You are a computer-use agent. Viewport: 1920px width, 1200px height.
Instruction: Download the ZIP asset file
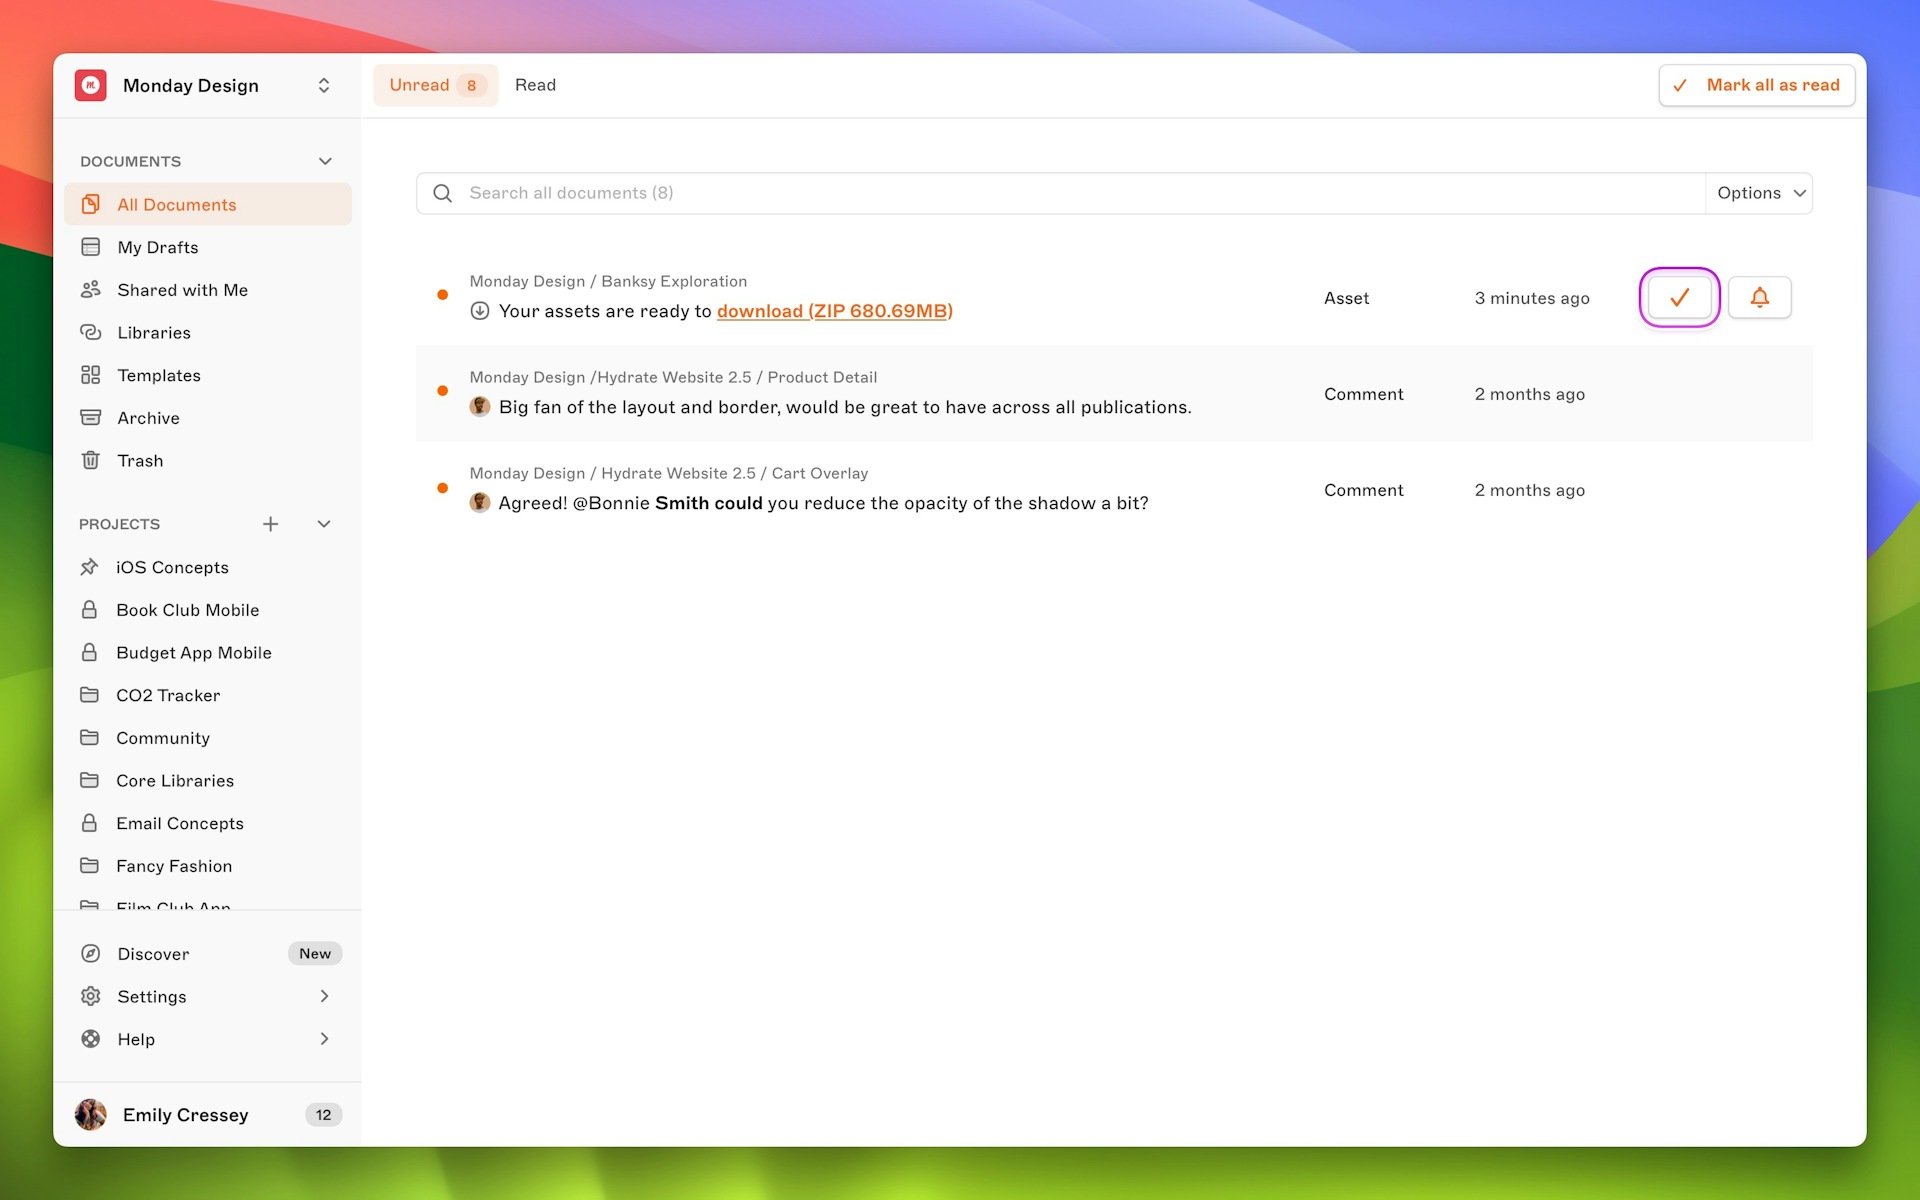tap(835, 311)
